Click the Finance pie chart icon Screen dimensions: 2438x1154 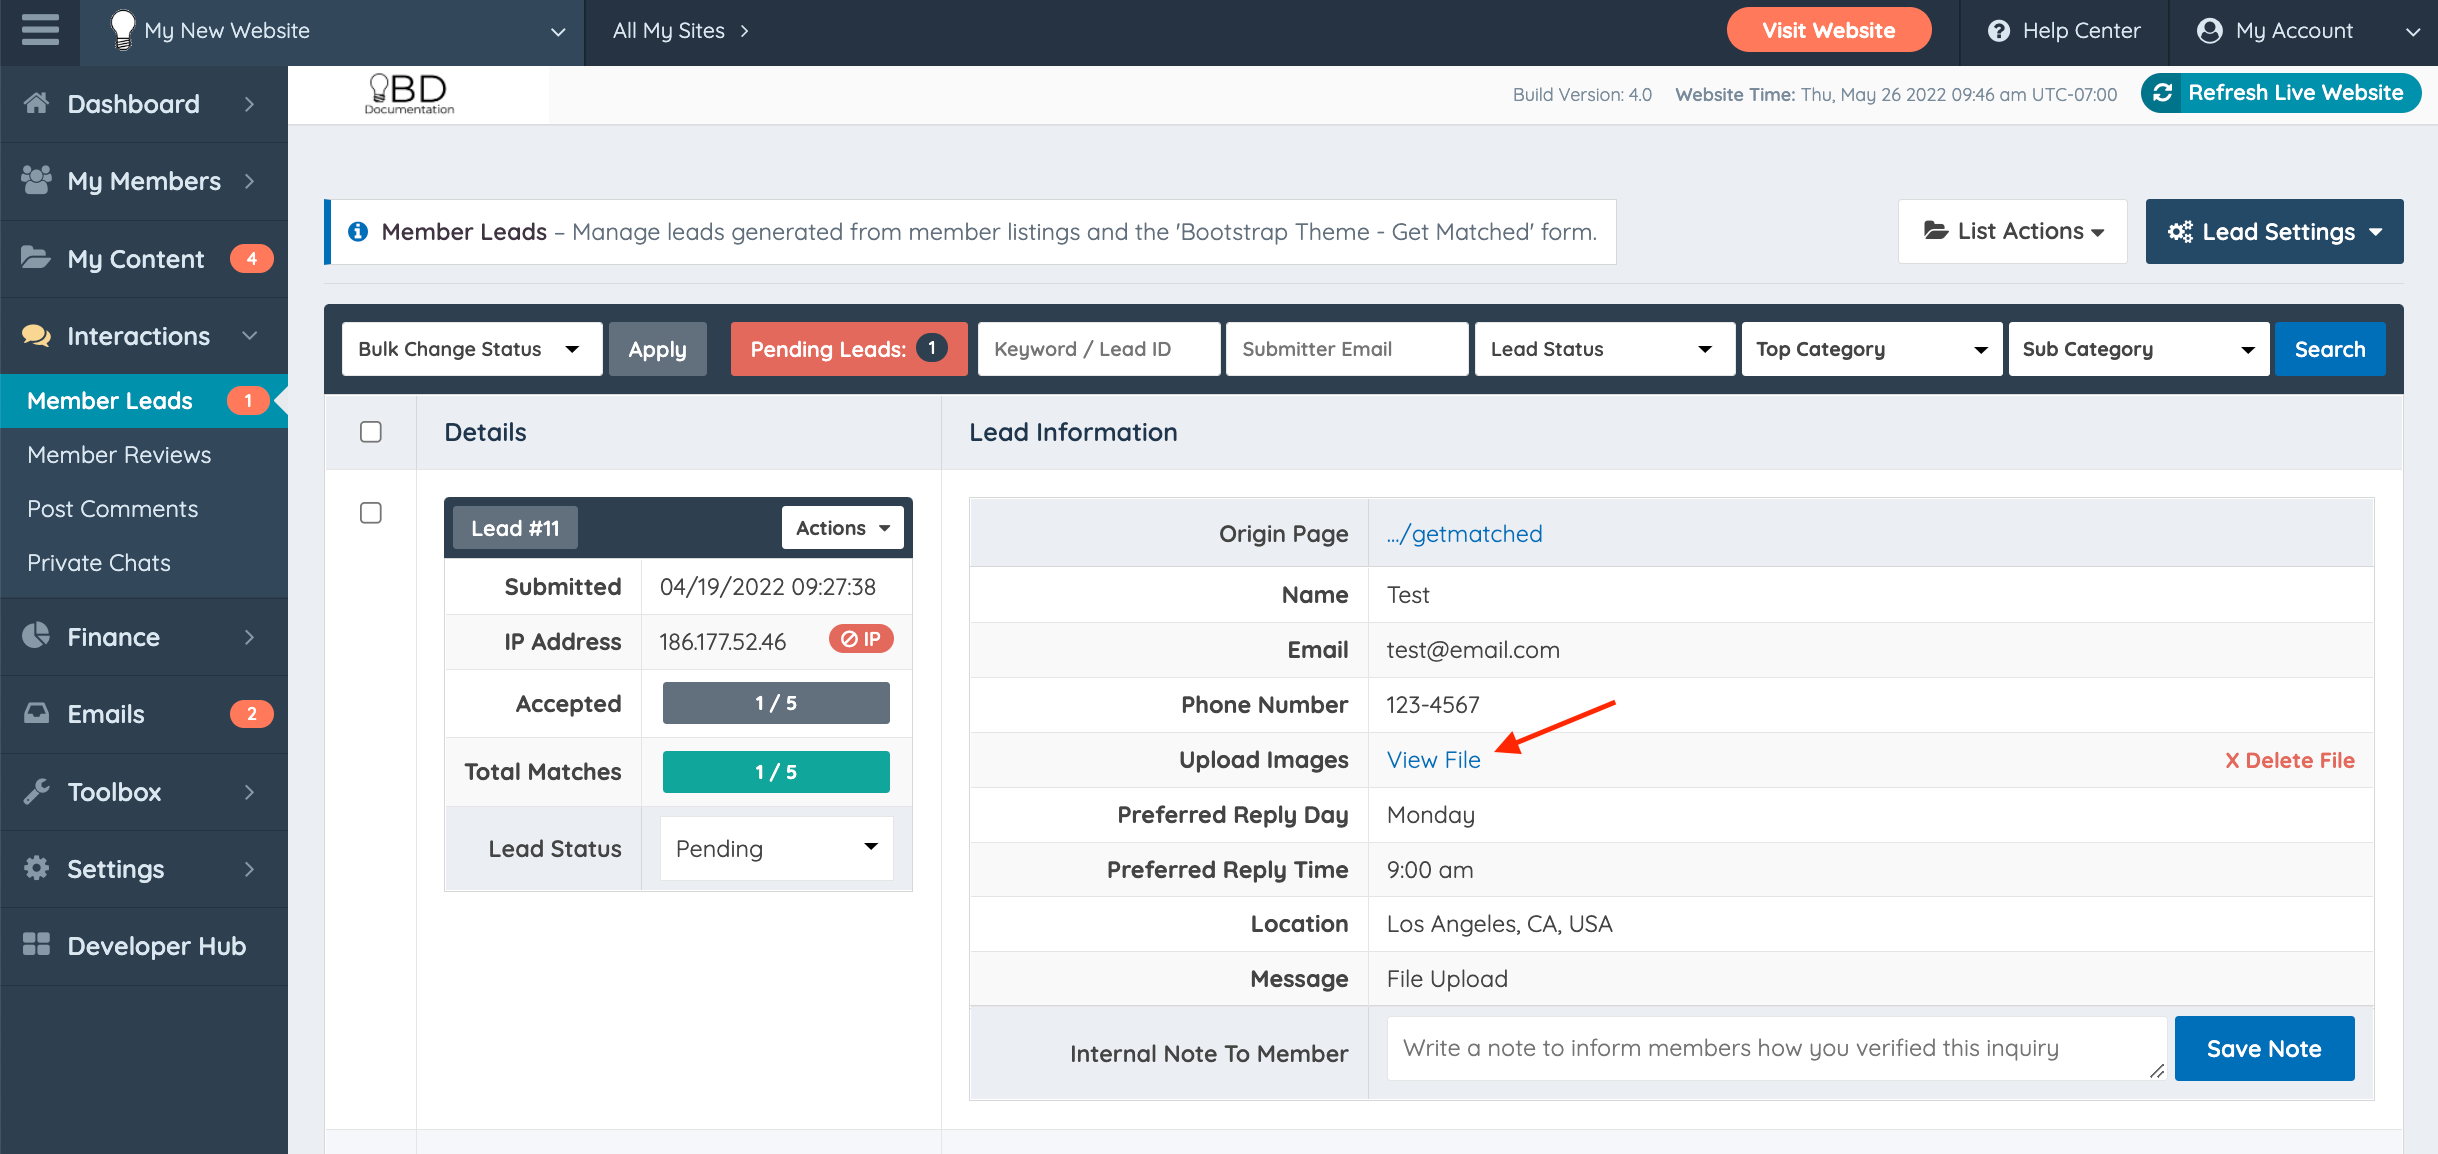point(37,636)
